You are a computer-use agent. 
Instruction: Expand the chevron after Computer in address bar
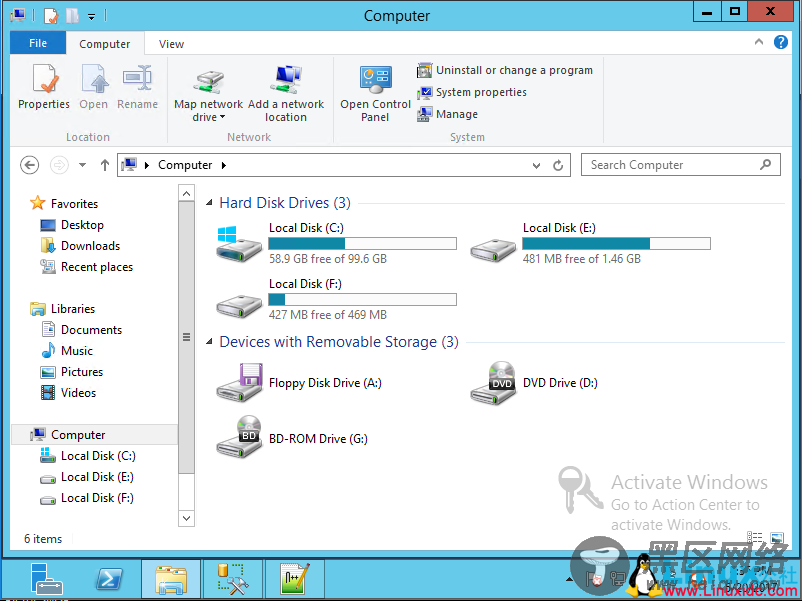click(x=224, y=165)
